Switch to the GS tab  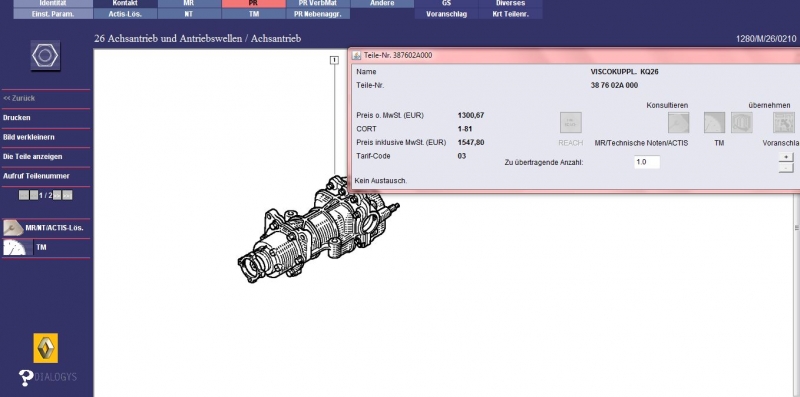point(446,3)
